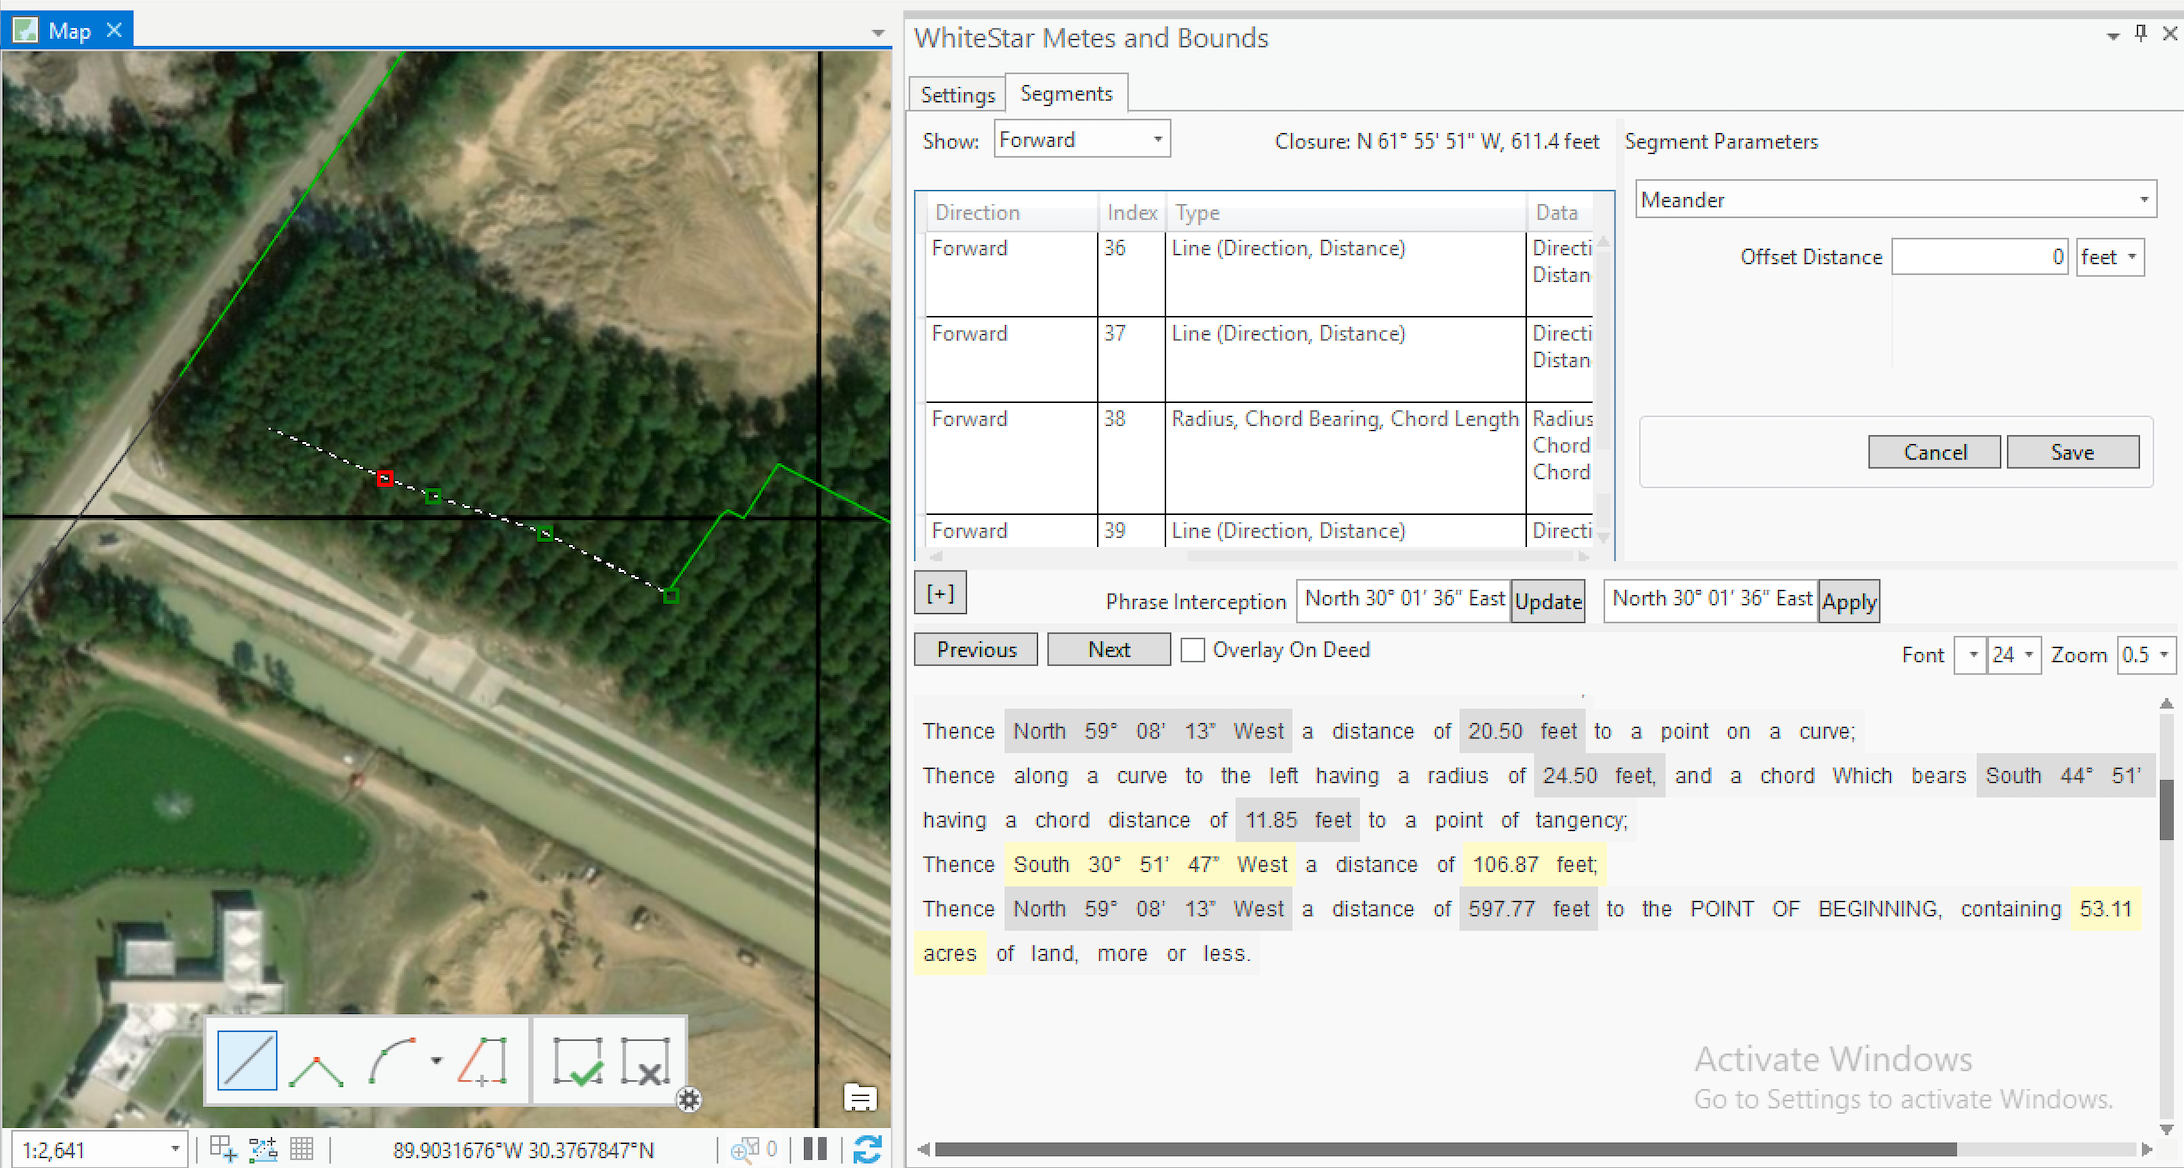Switch to the Settings tab

(957, 94)
